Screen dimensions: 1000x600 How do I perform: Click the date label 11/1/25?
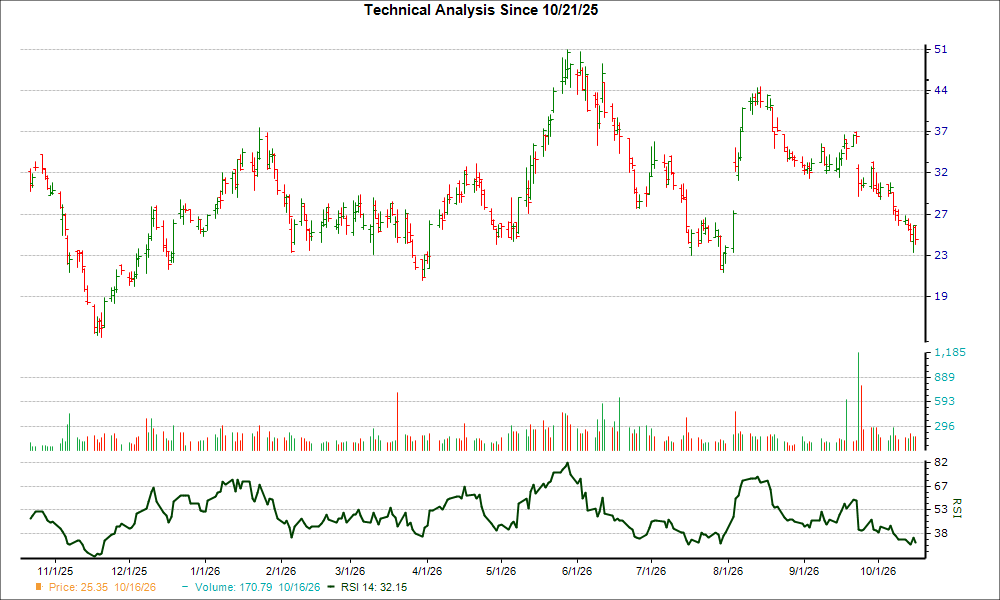click(55, 571)
